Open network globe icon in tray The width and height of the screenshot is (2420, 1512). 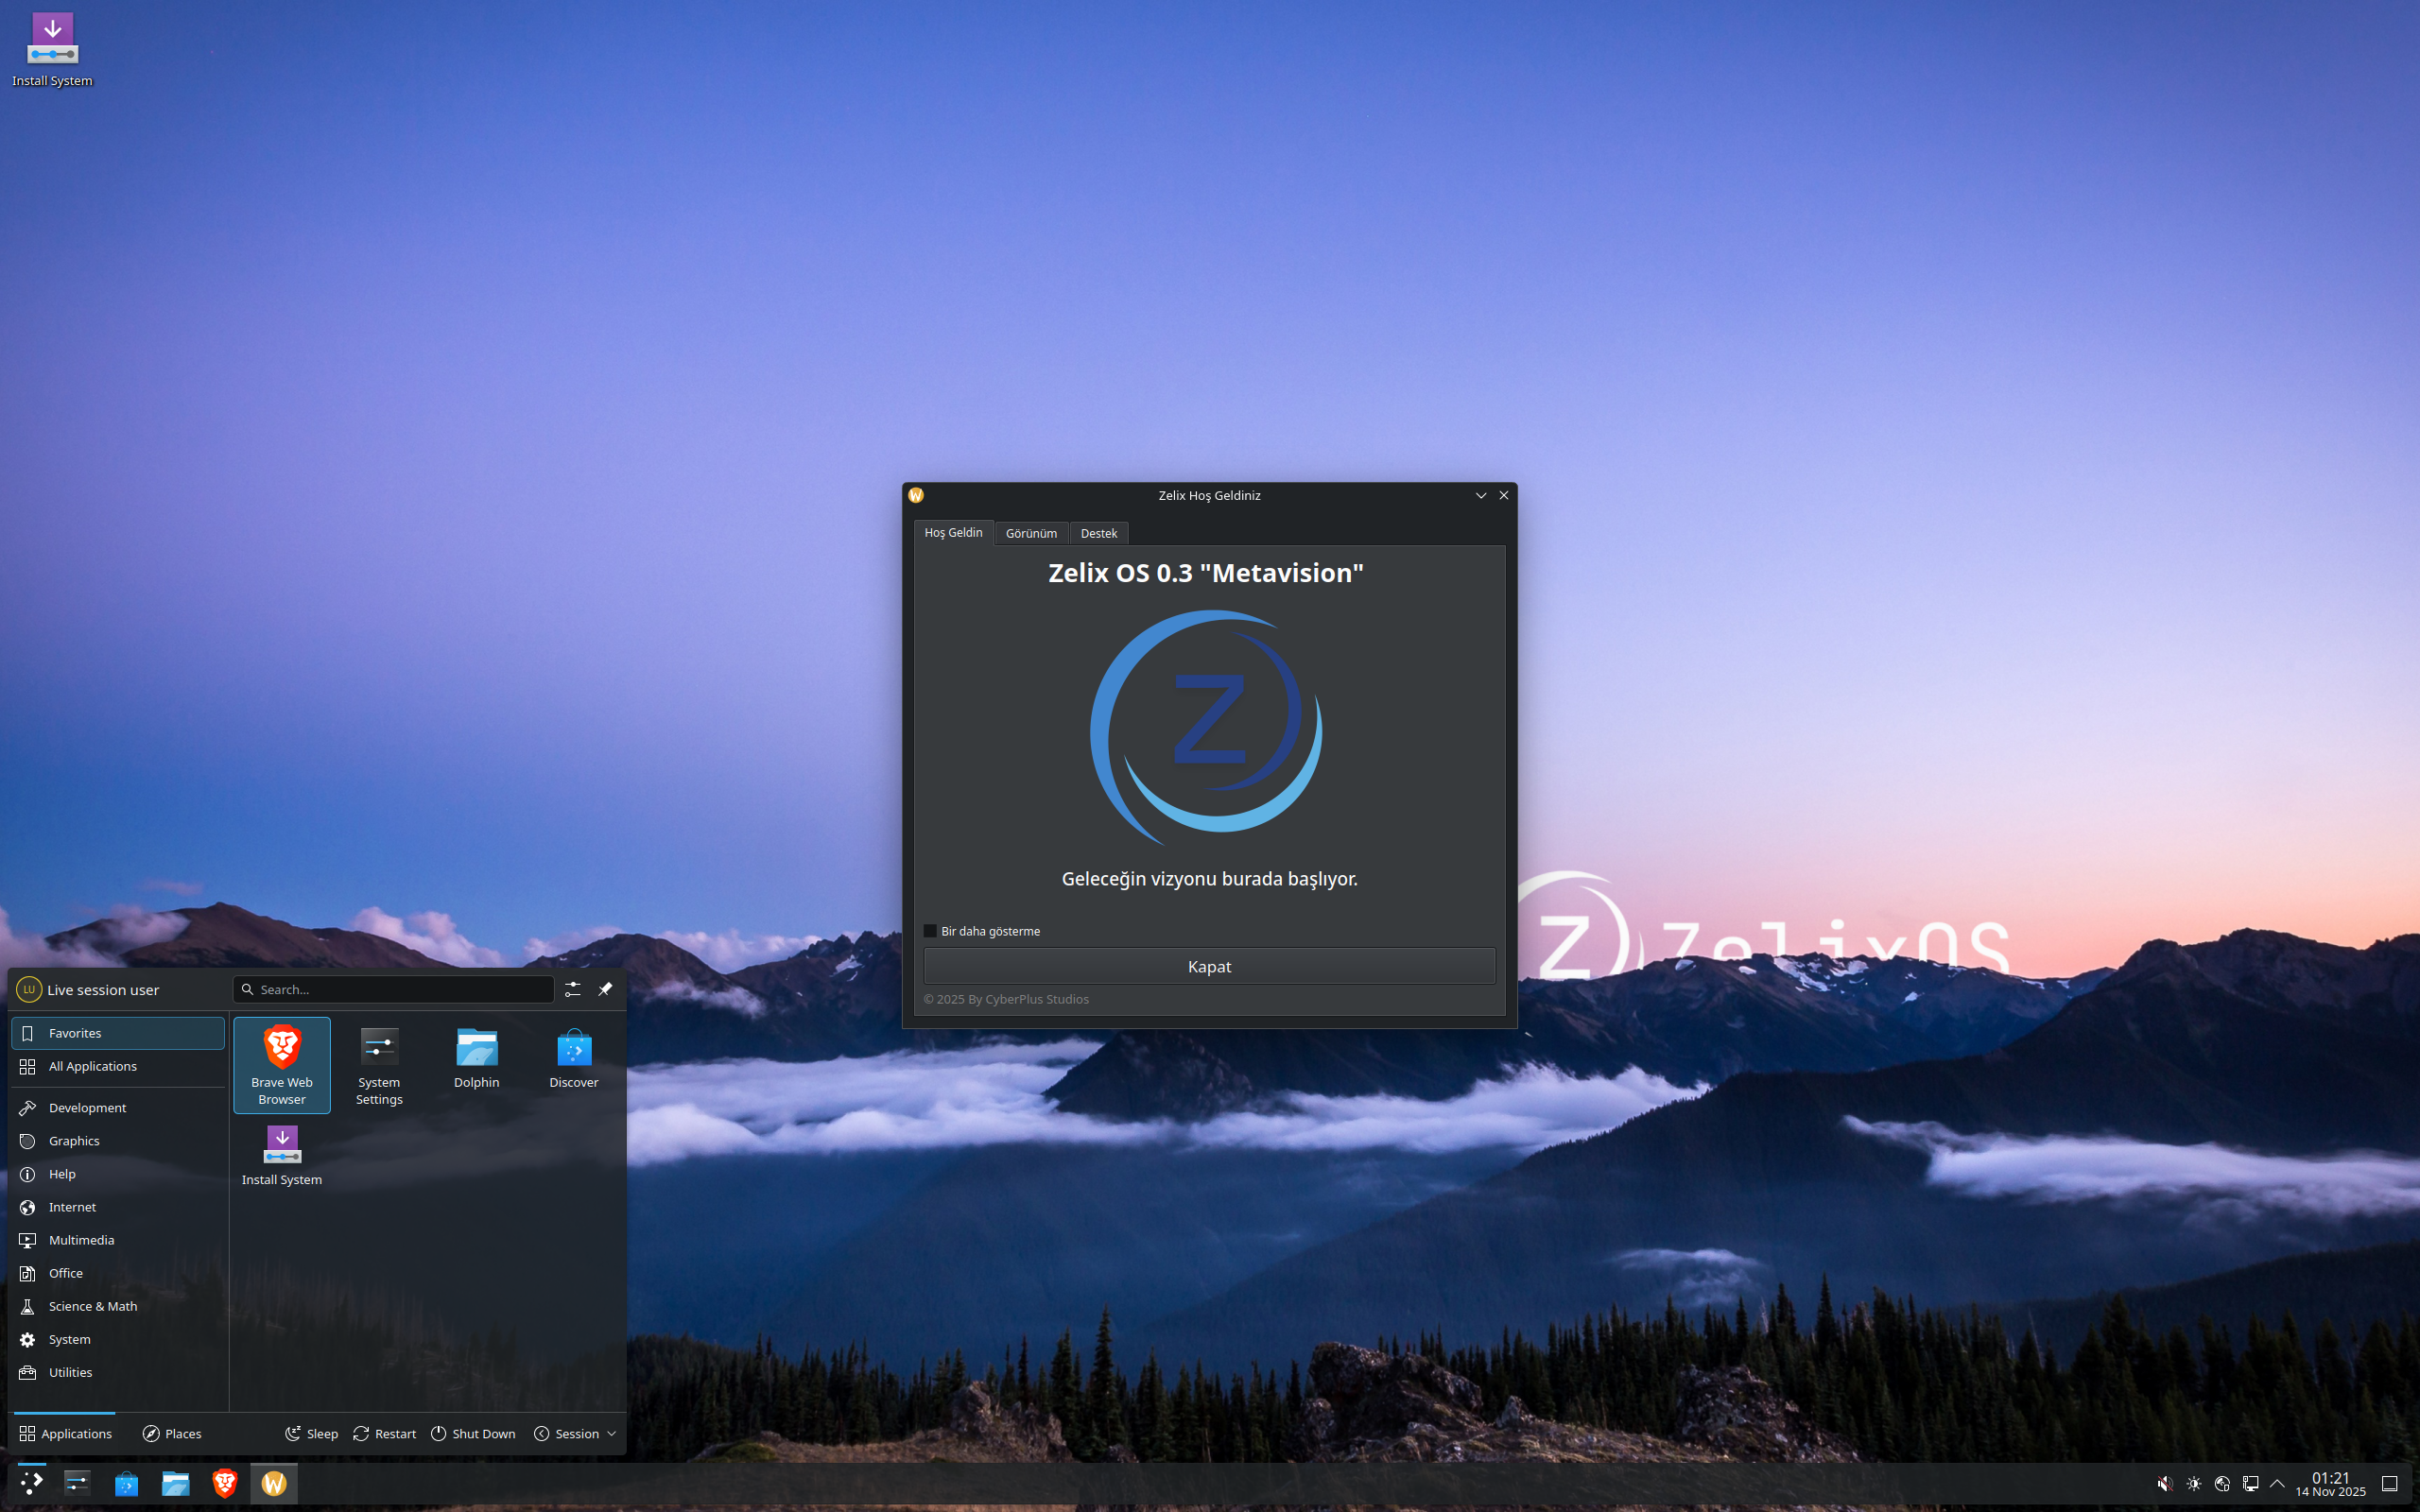point(2222,1484)
